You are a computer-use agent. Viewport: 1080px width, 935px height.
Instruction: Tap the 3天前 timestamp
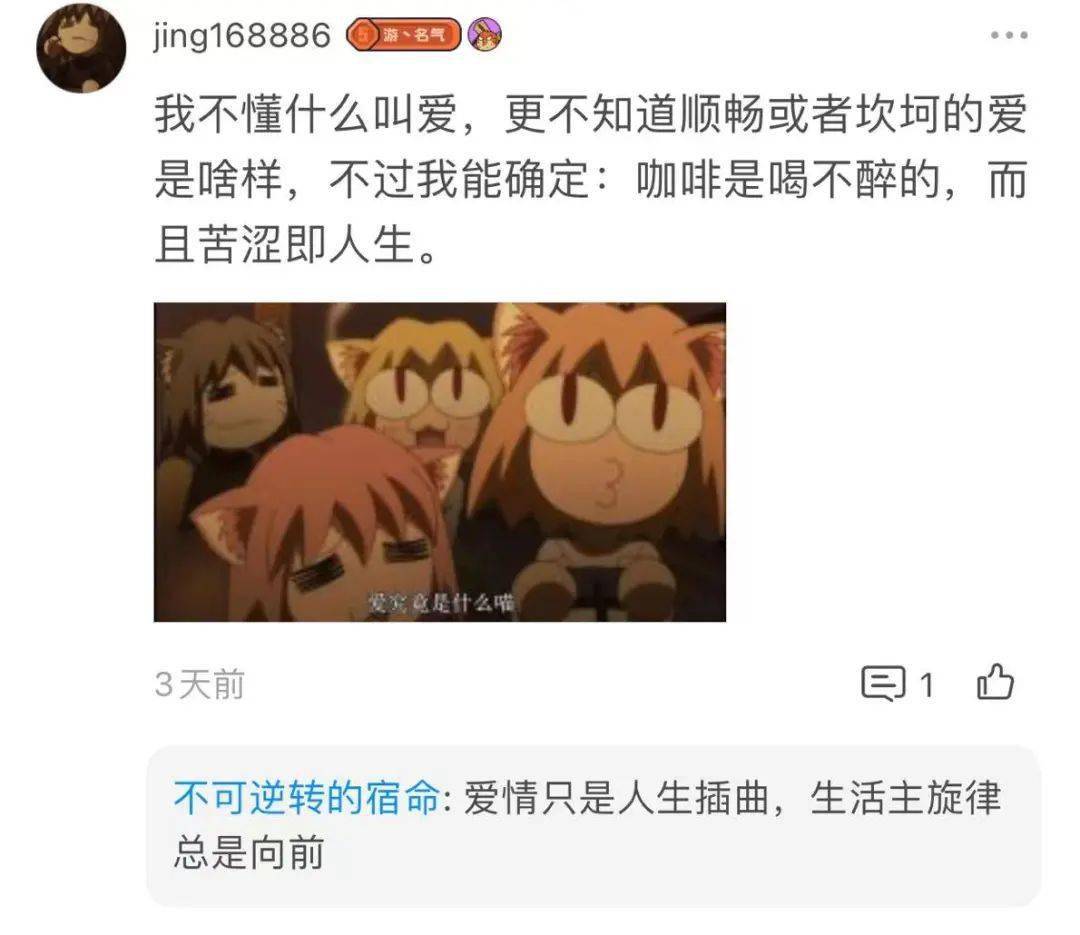point(199,684)
